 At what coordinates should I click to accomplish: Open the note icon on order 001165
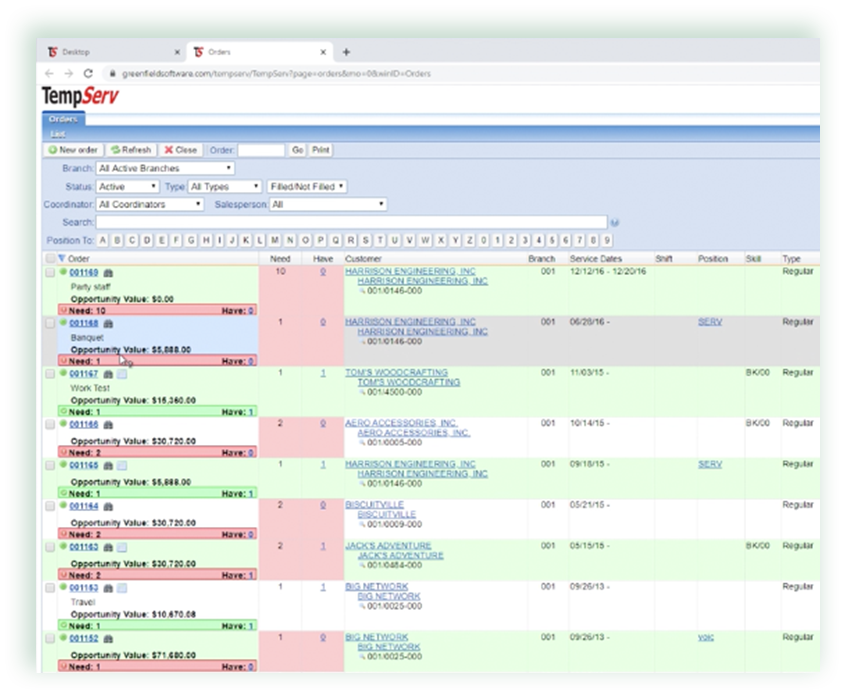click(122, 465)
